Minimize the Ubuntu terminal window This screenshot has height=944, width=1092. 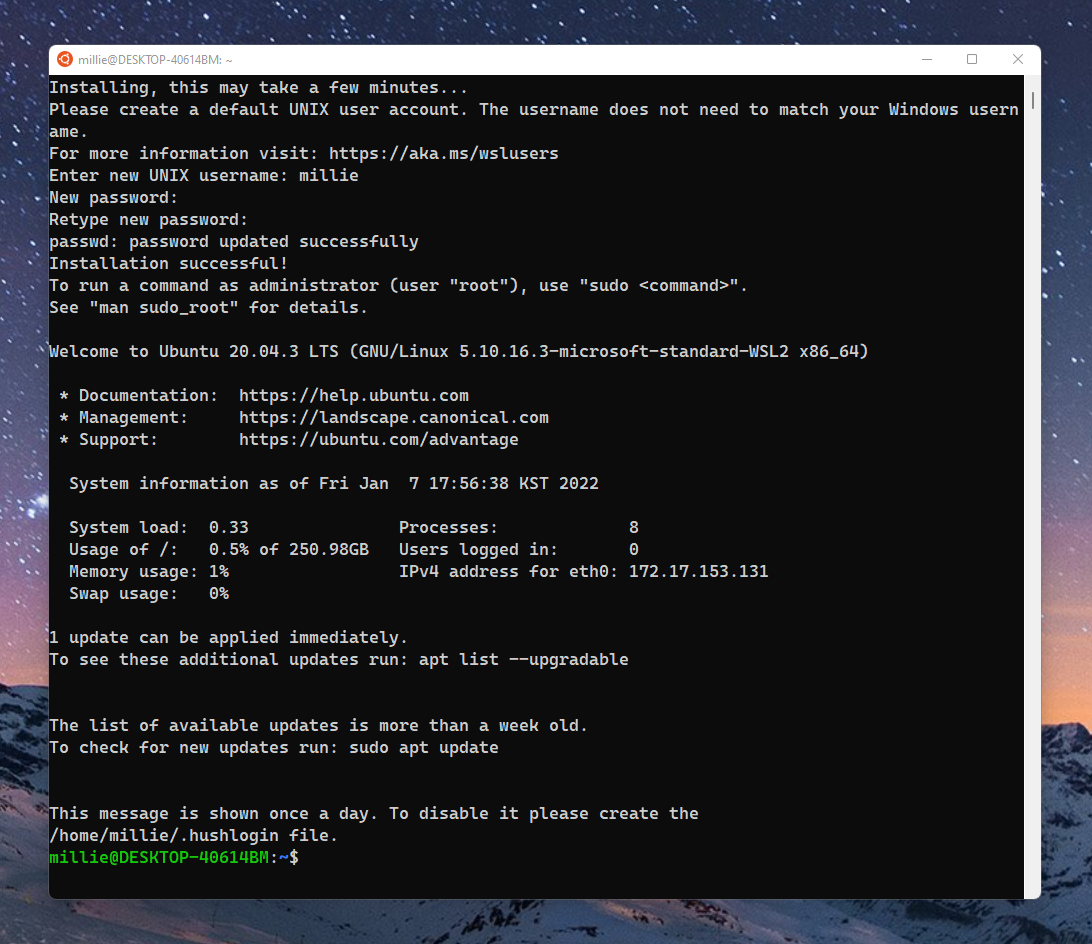click(x=926, y=59)
